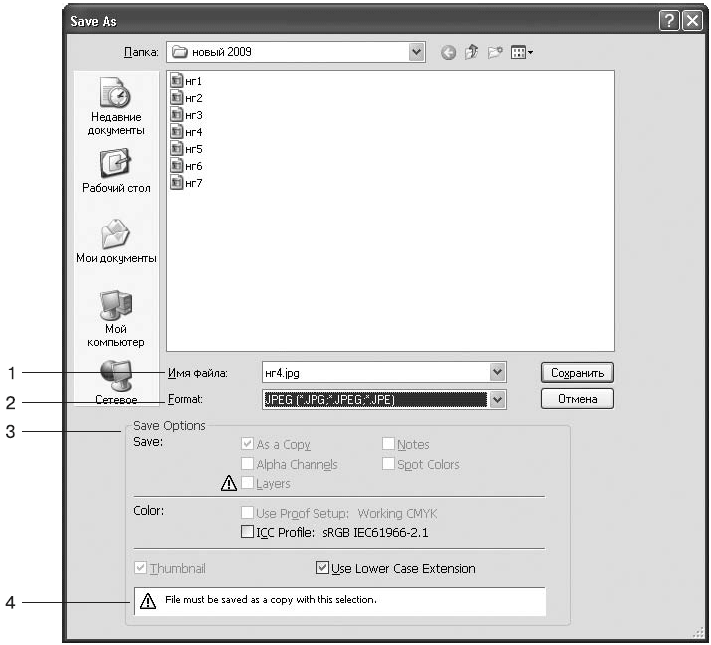711x645 pixels.
Task: Select Мой компьютер in places bar
Action: click(116, 314)
